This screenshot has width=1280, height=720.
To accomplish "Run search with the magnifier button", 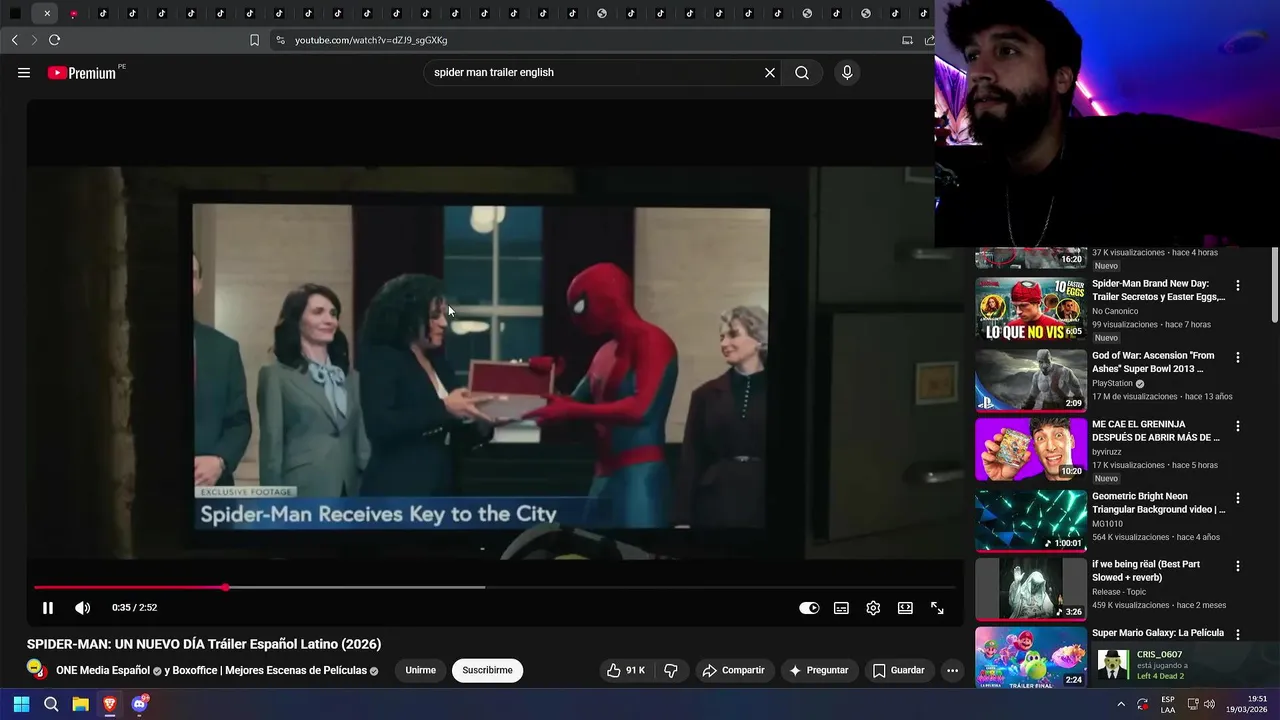I will coord(802,73).
